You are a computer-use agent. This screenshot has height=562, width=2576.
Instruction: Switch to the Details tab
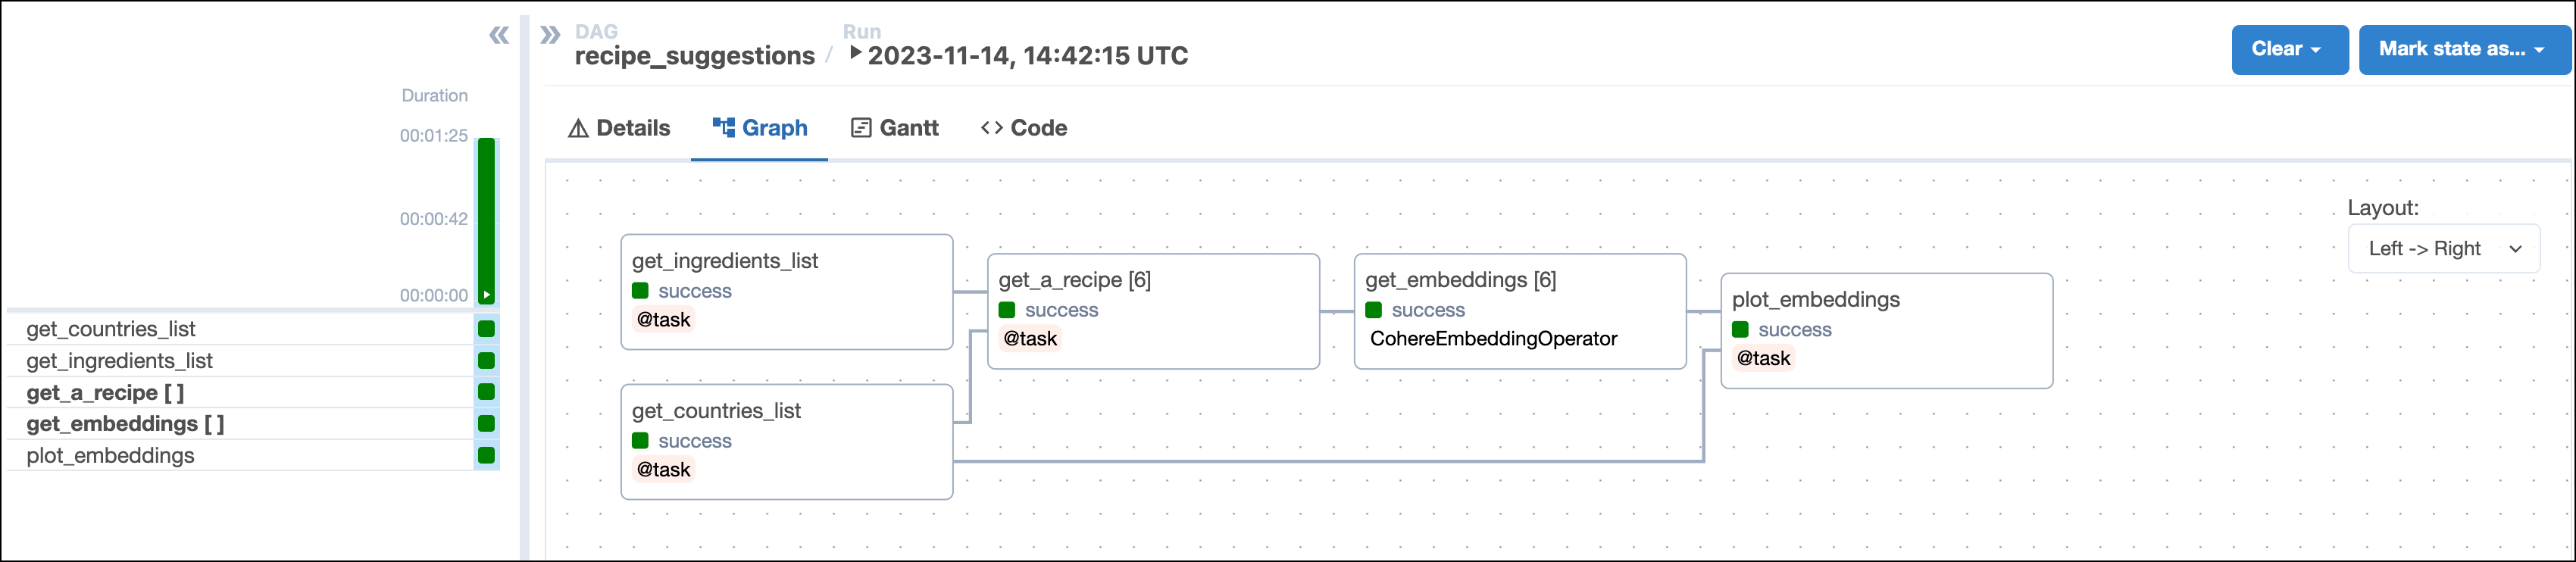tap(631, 128)
